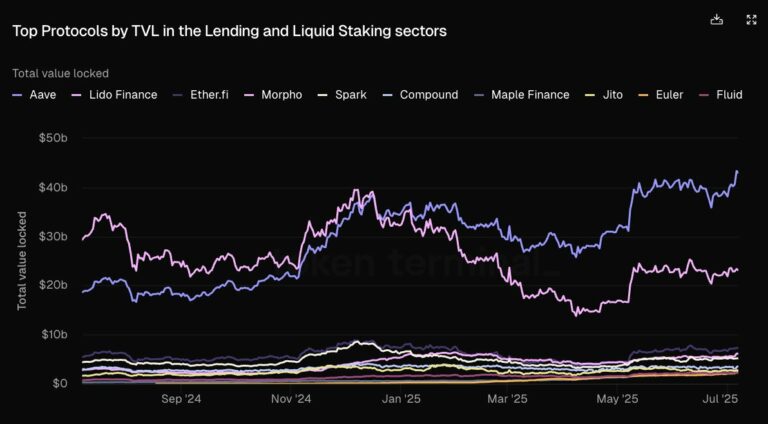Screen dimensions: 768x424
Task: Toggle Jito series in legend
Action: [x=604, y=94]
